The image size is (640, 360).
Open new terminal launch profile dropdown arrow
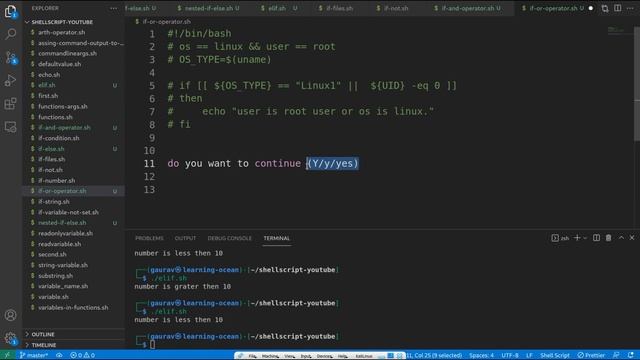click(x=585, y=238)
